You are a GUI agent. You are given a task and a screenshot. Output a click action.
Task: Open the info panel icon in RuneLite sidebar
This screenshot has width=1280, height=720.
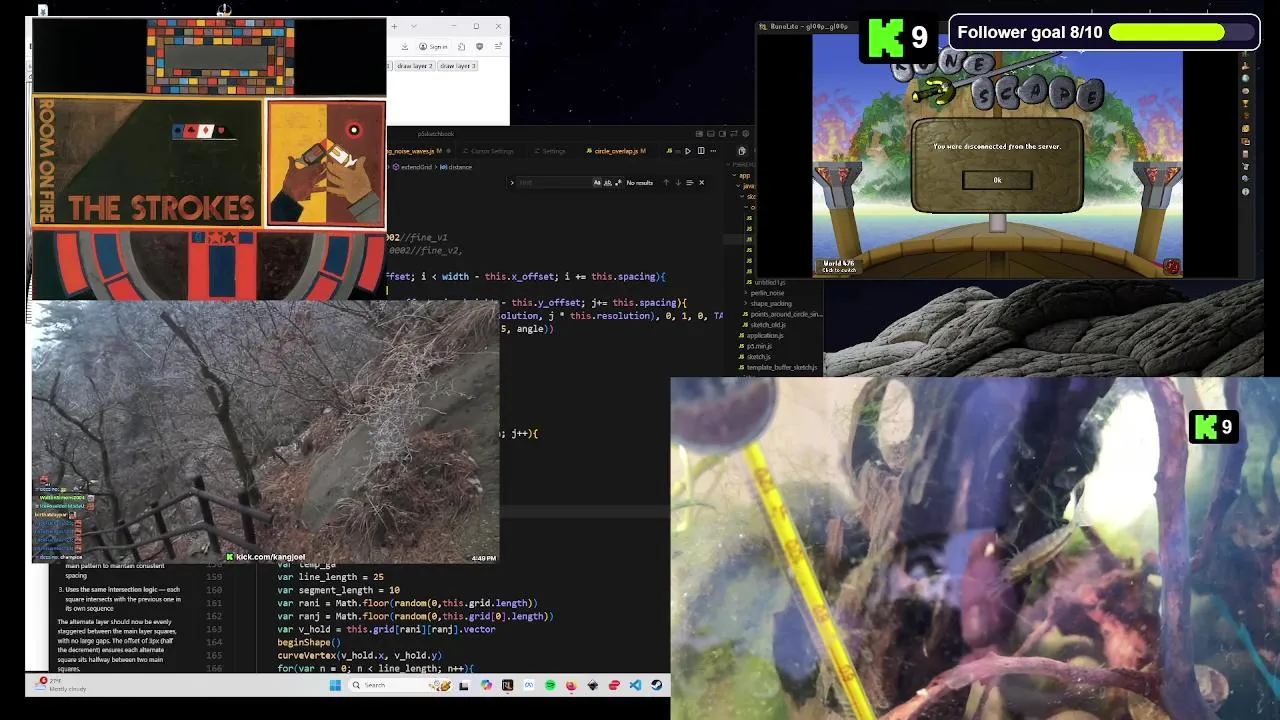(1245, 192)
